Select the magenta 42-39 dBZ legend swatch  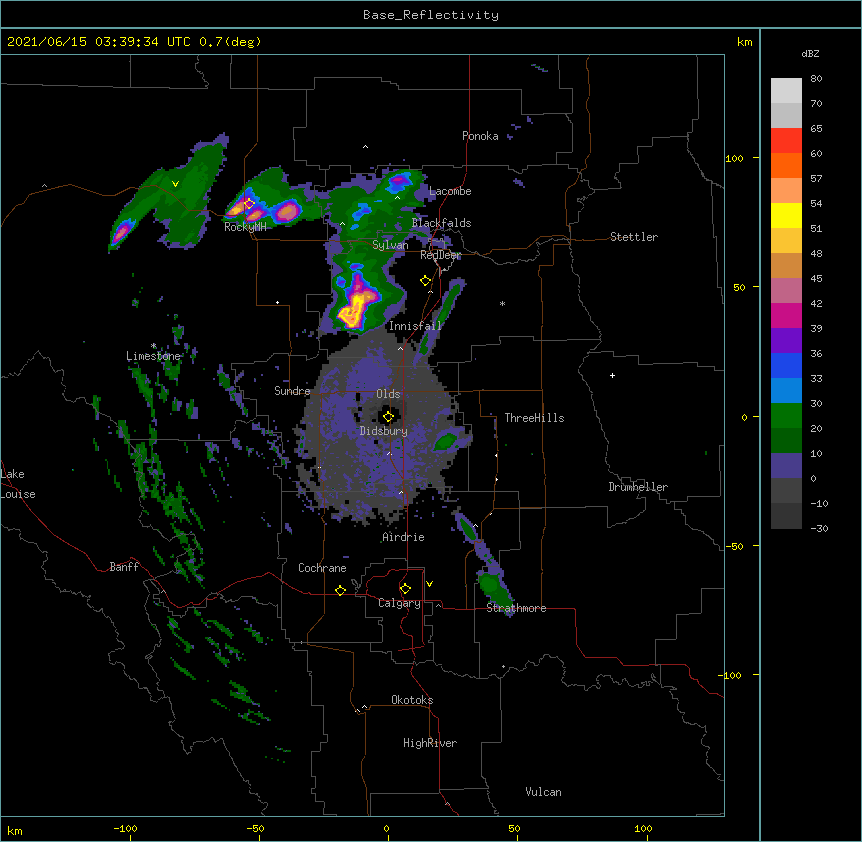click(786, 315)
